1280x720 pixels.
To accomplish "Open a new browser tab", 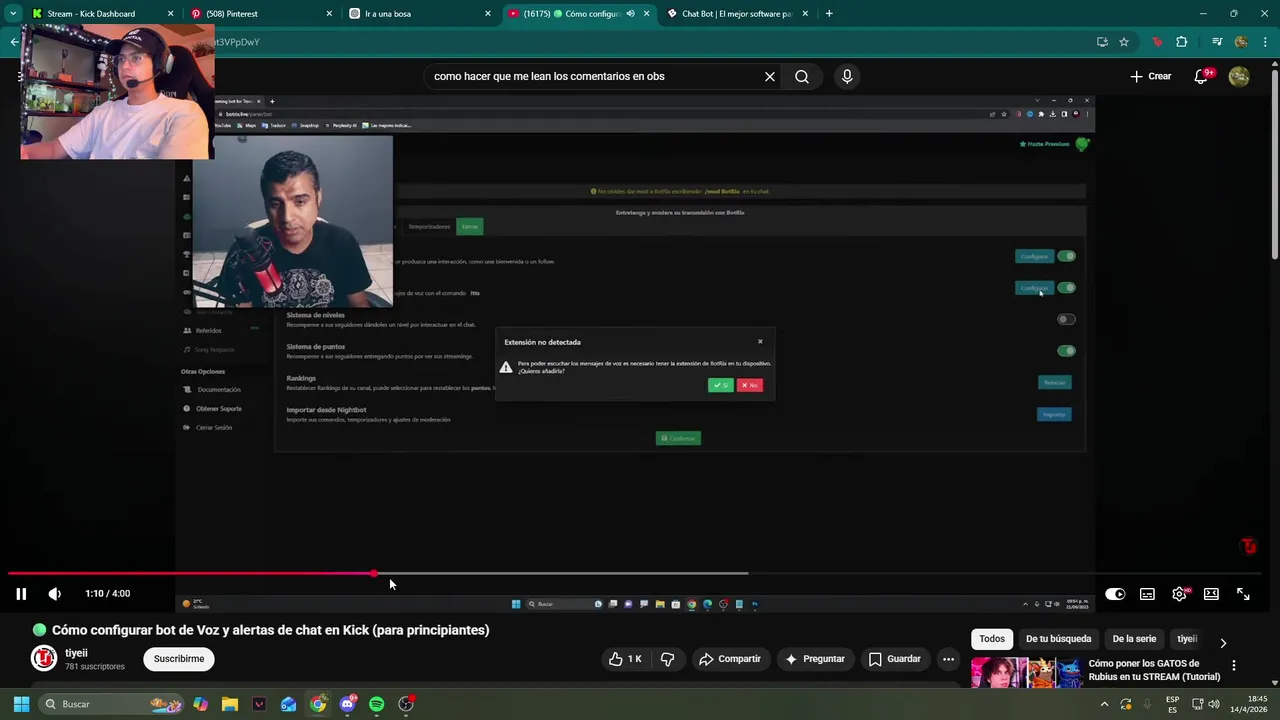I will pyautogui.click(x=829, y=14).
